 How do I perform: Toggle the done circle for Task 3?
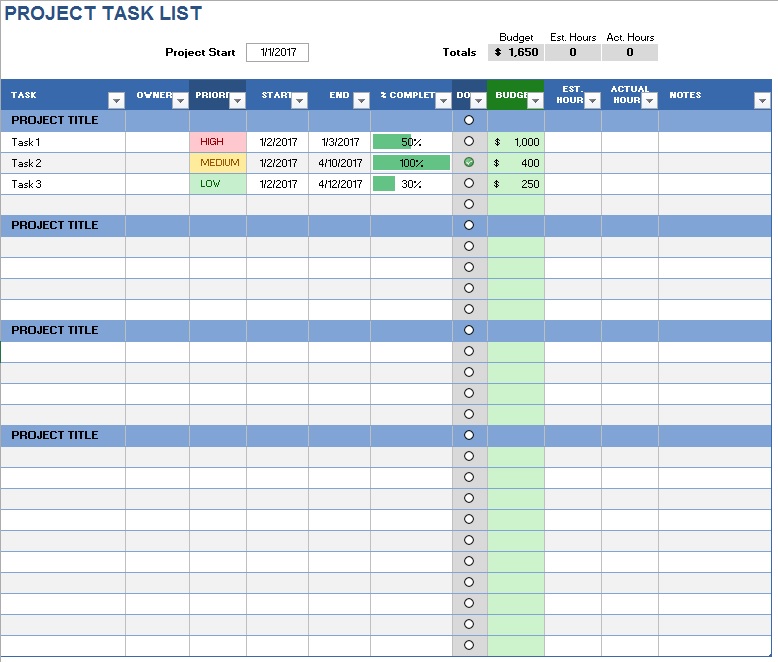(x=469, y=183)
